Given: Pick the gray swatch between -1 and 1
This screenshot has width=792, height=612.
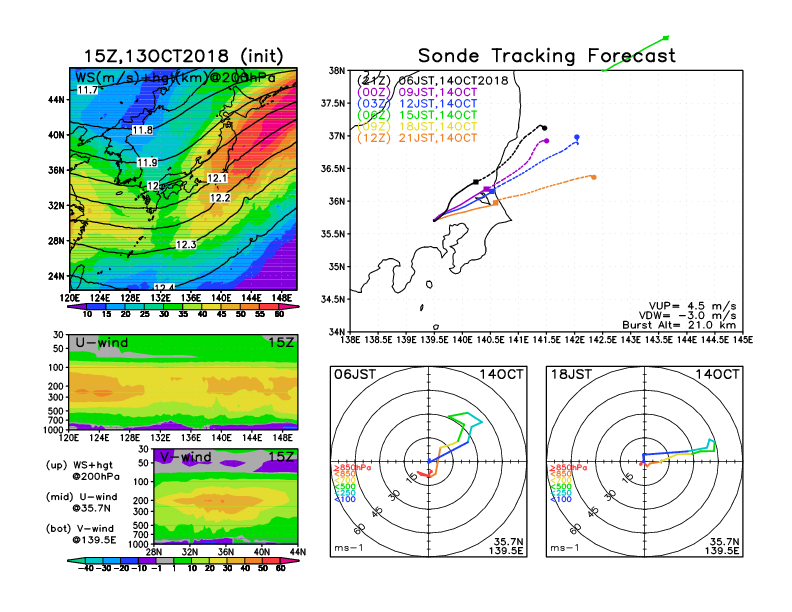Looking at the screenshot, I should pos(165,560).
